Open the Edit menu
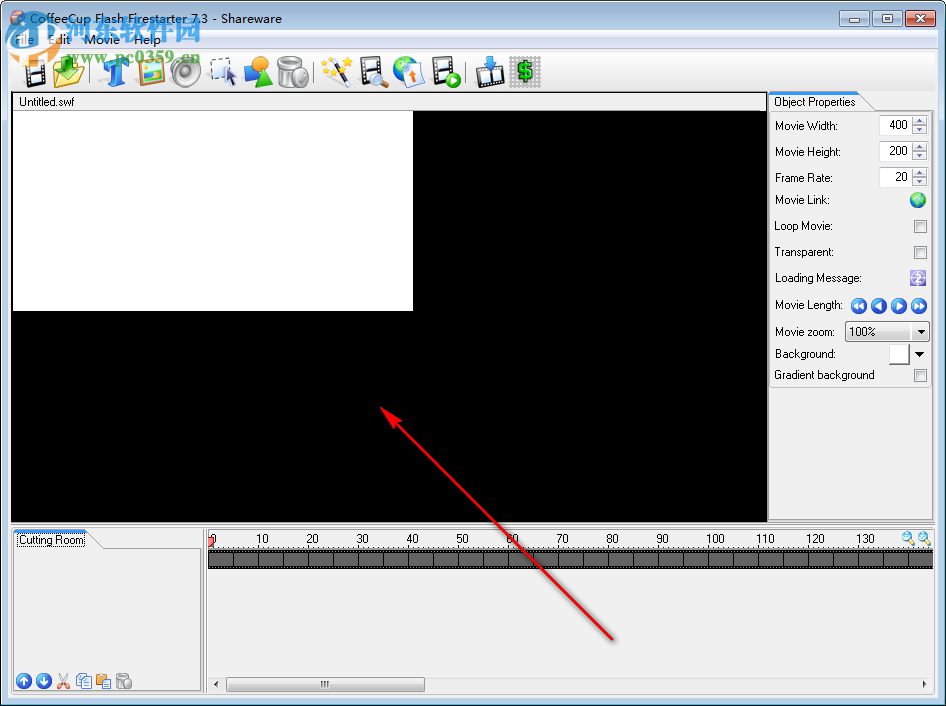Viewport: 946px width, 706px height. (x=59, y=40)
